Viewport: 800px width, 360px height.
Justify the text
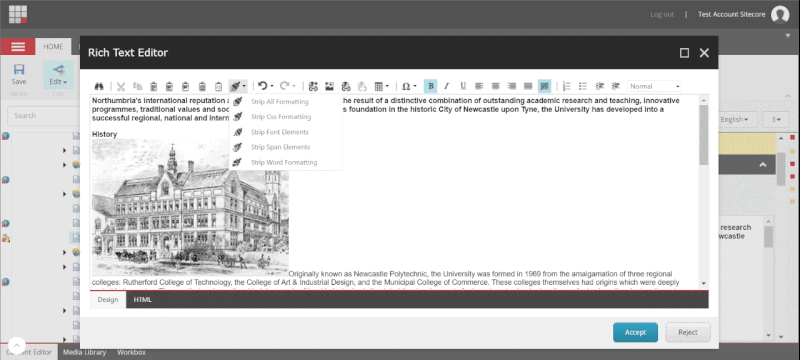click(x=528, y=86)
